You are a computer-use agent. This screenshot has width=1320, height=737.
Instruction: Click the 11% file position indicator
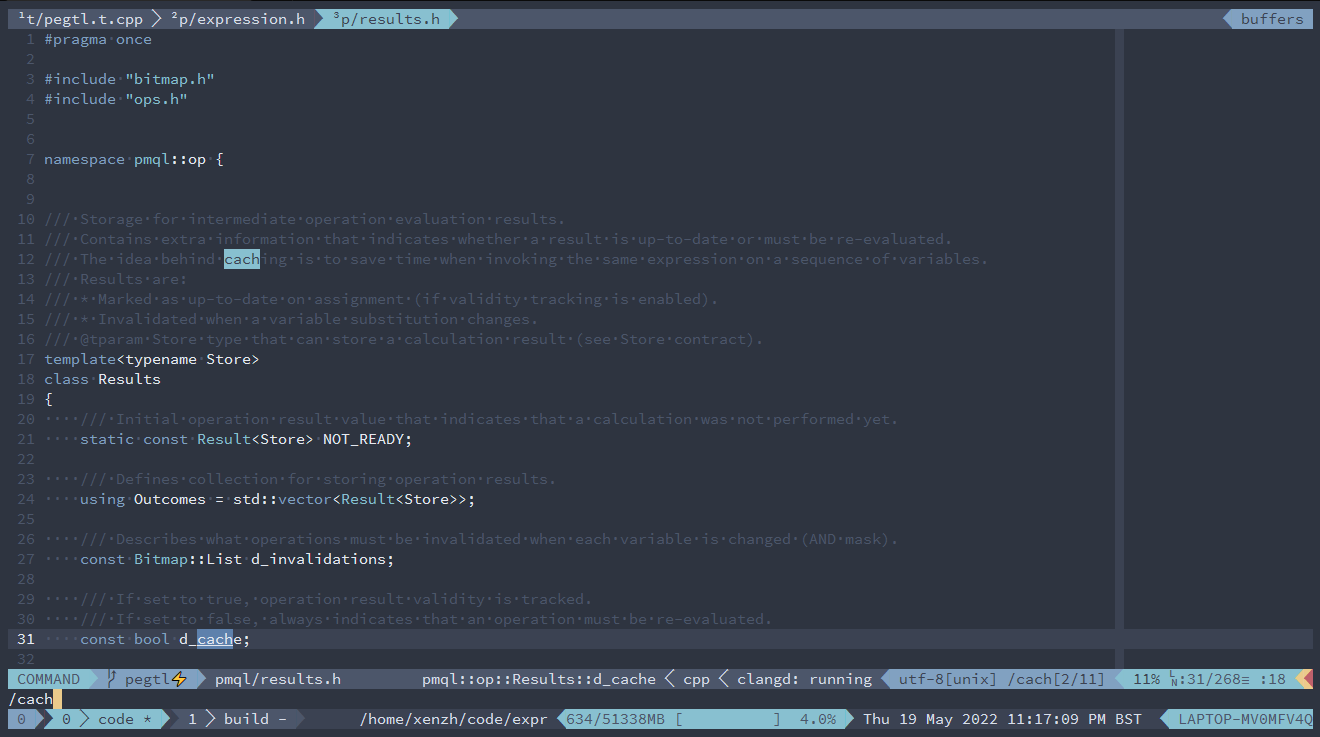coord(1146,679)
